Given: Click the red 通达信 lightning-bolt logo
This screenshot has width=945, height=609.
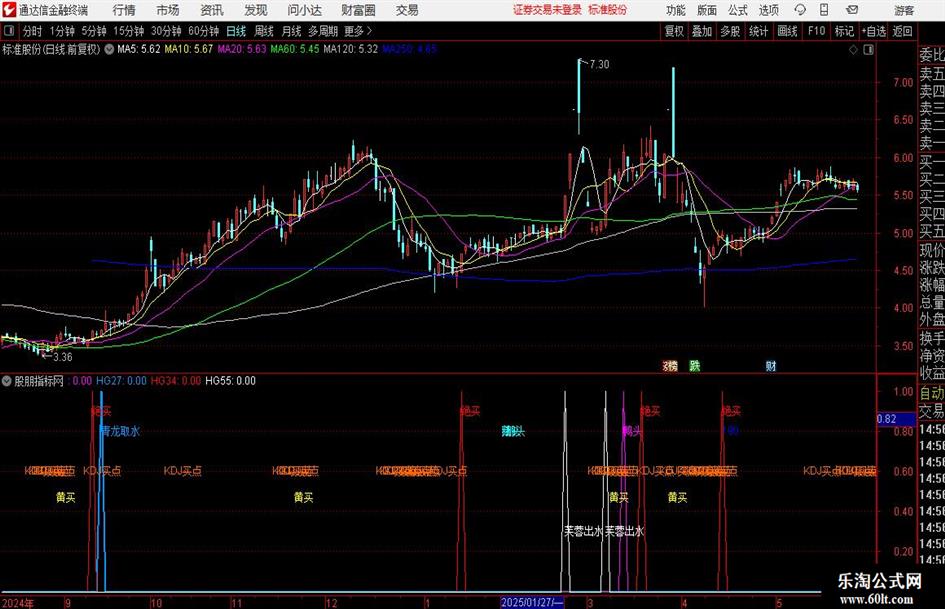Looking at the screenshot, I should tap(9, 10).
